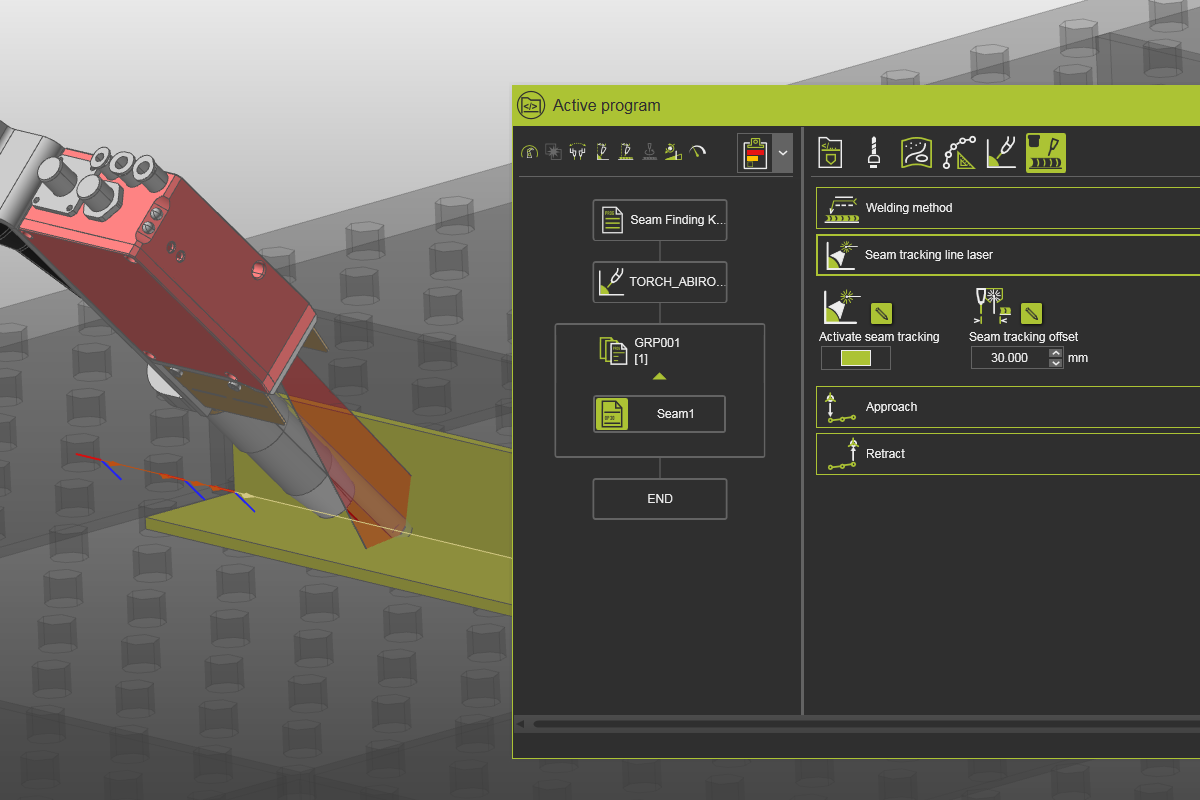
Task: Select the welding torch tool icon
Action: tap(1001, 152)
